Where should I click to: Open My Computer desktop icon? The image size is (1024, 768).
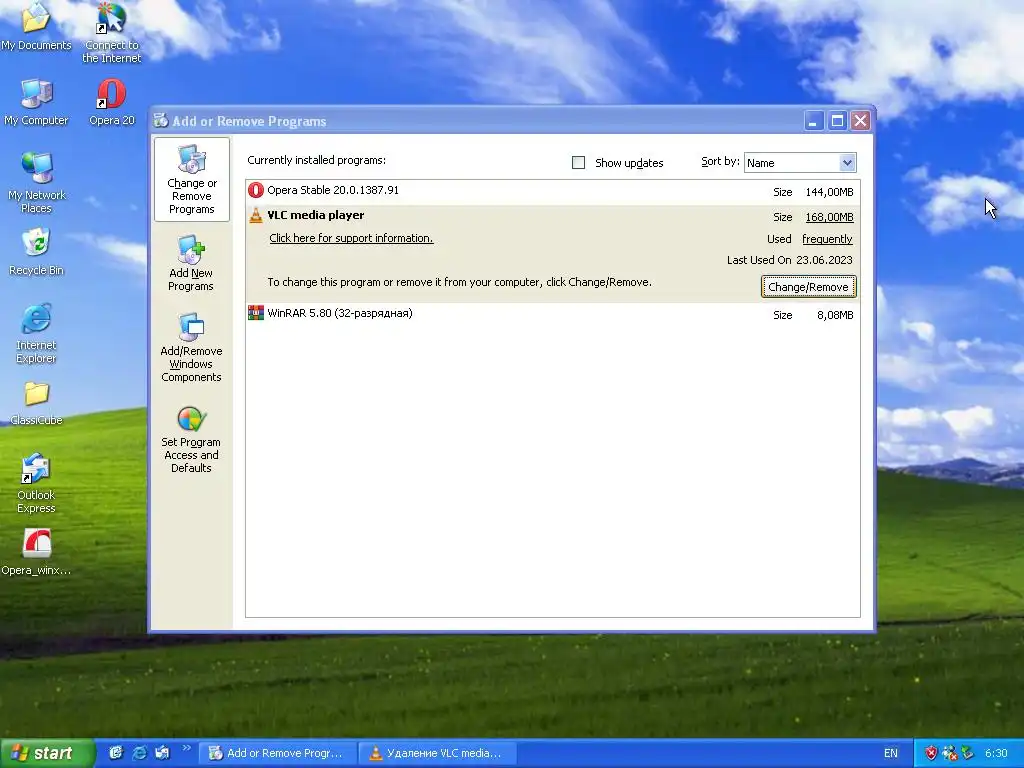(x=36, y=102)
